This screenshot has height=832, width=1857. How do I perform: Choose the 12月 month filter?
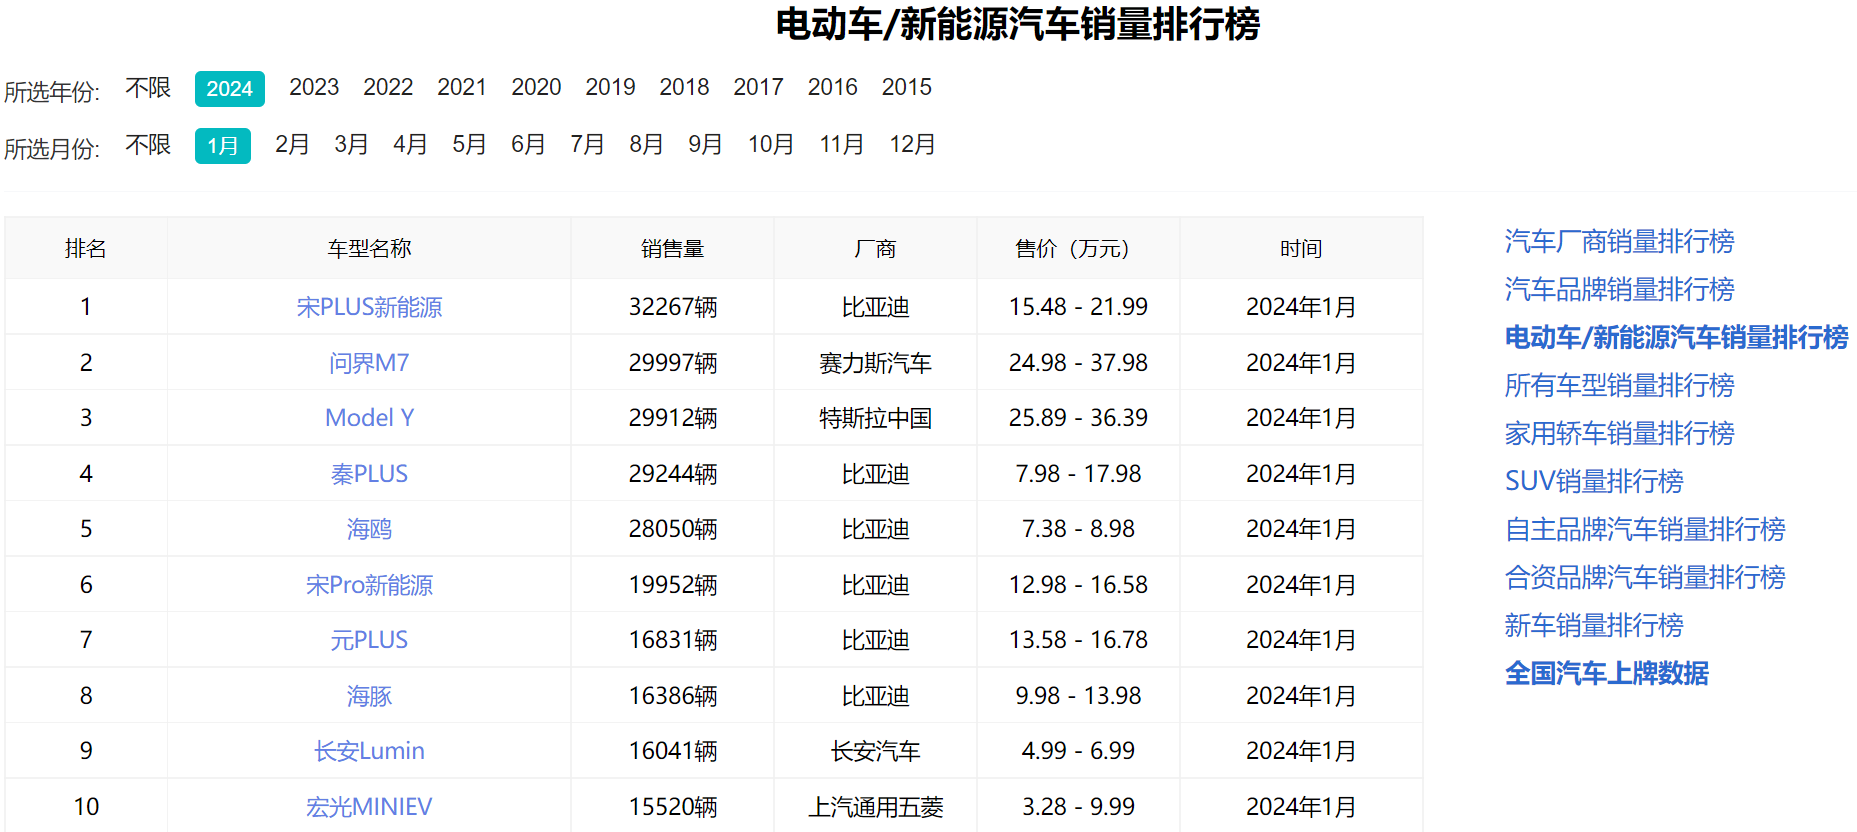point(912,145)
